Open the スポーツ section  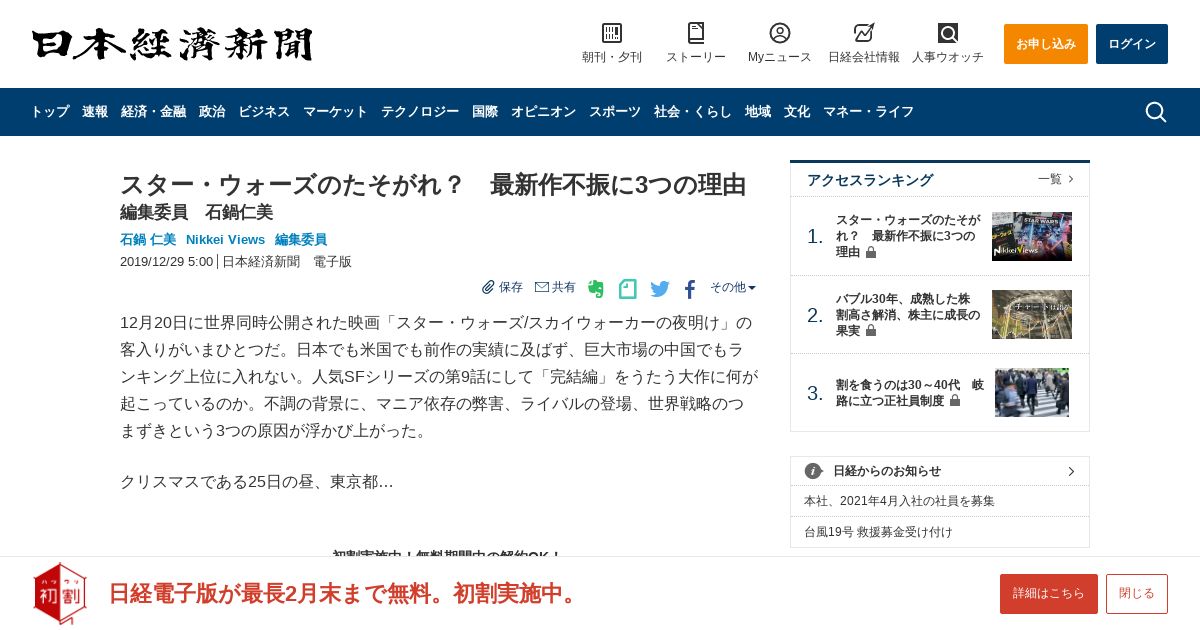(x=615, y=112)
